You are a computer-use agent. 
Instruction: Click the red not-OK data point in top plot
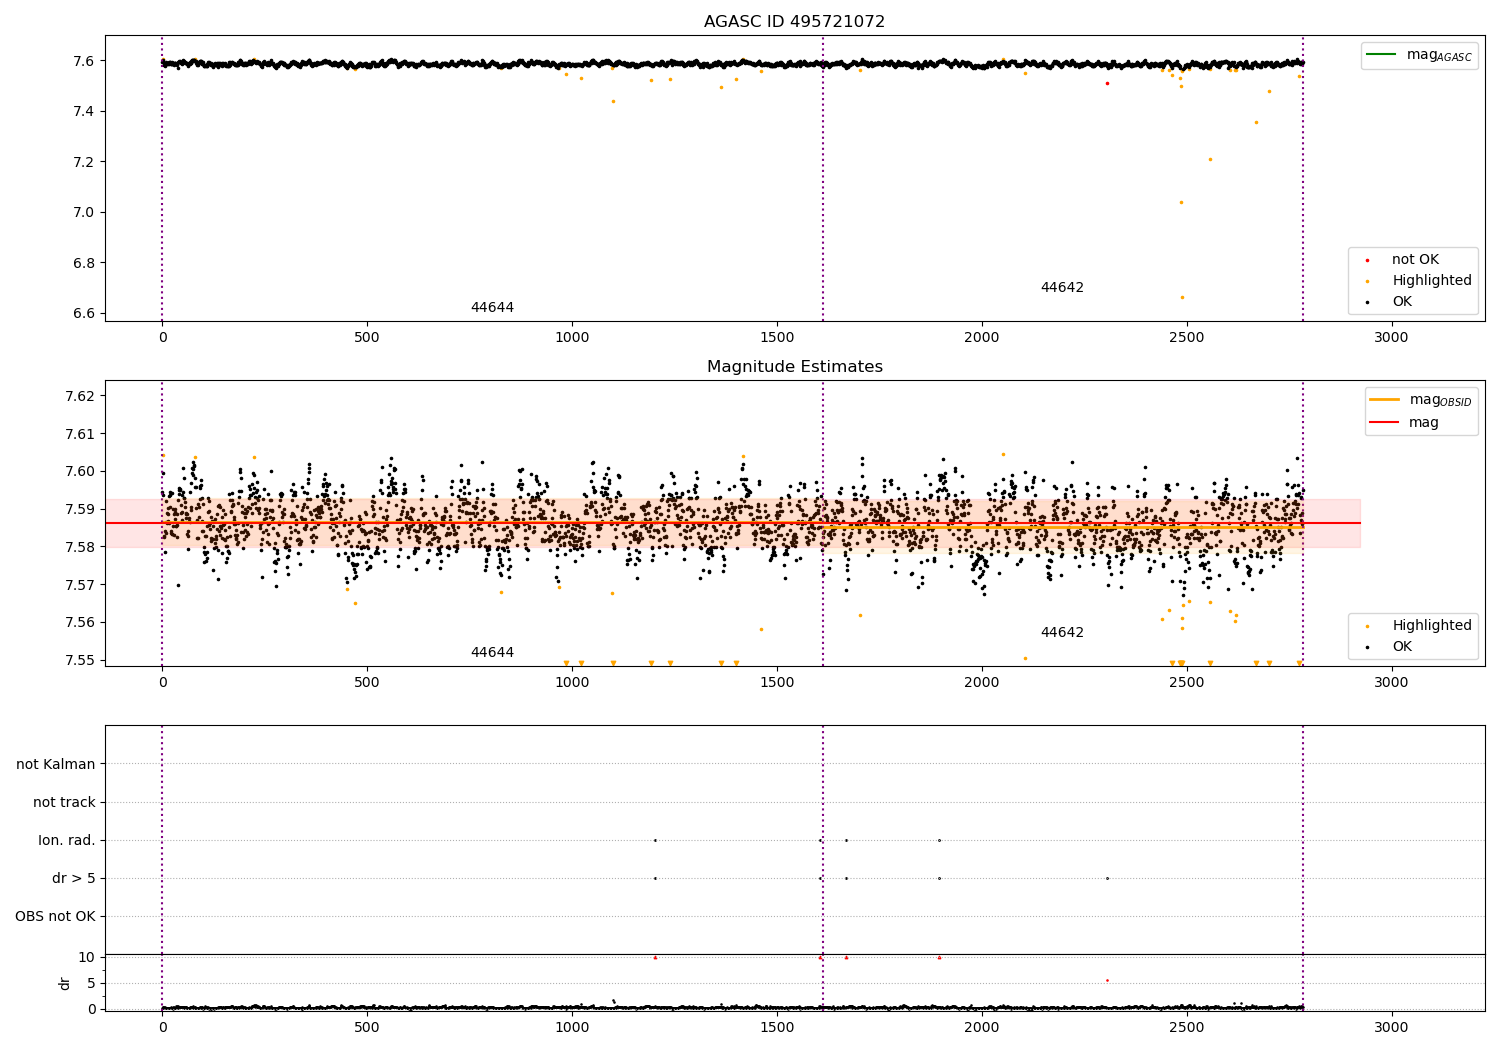[1107, 83]
